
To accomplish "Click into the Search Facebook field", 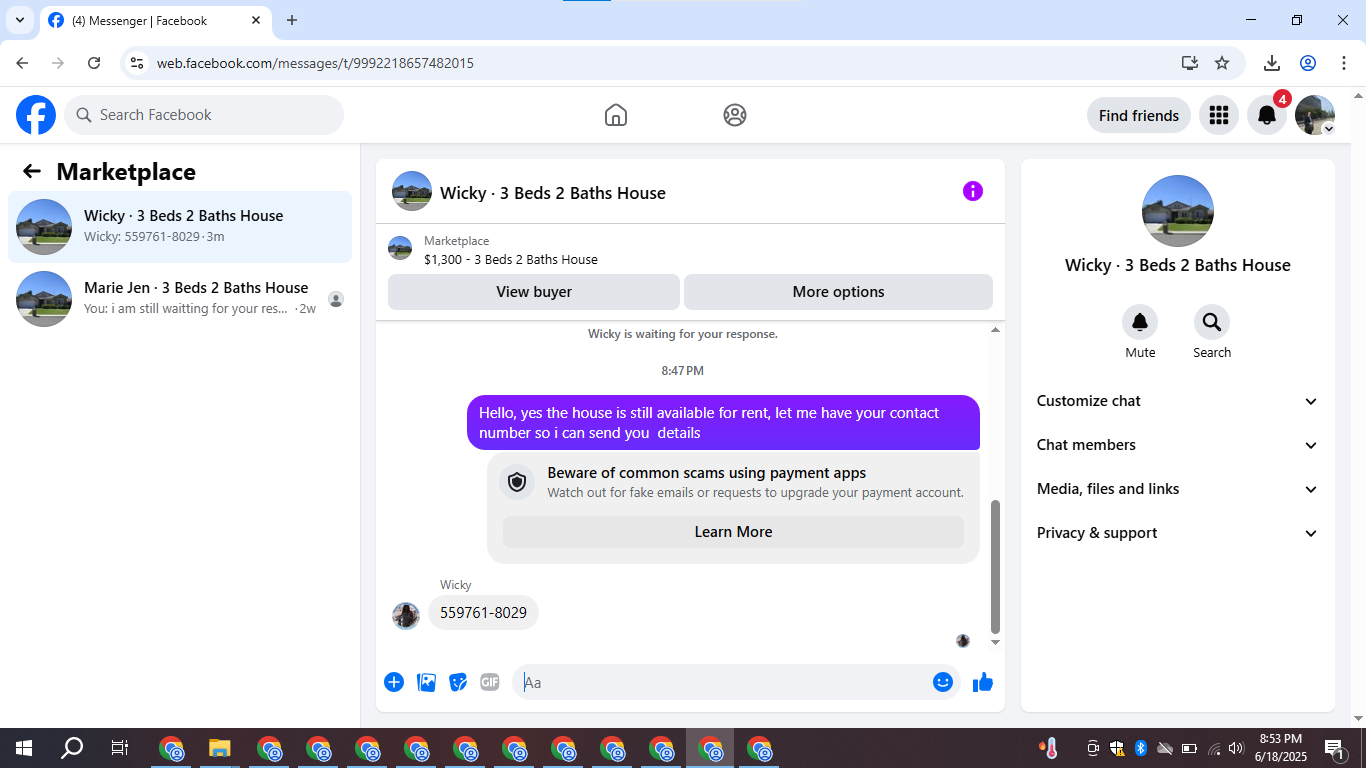I will [204, 115].
